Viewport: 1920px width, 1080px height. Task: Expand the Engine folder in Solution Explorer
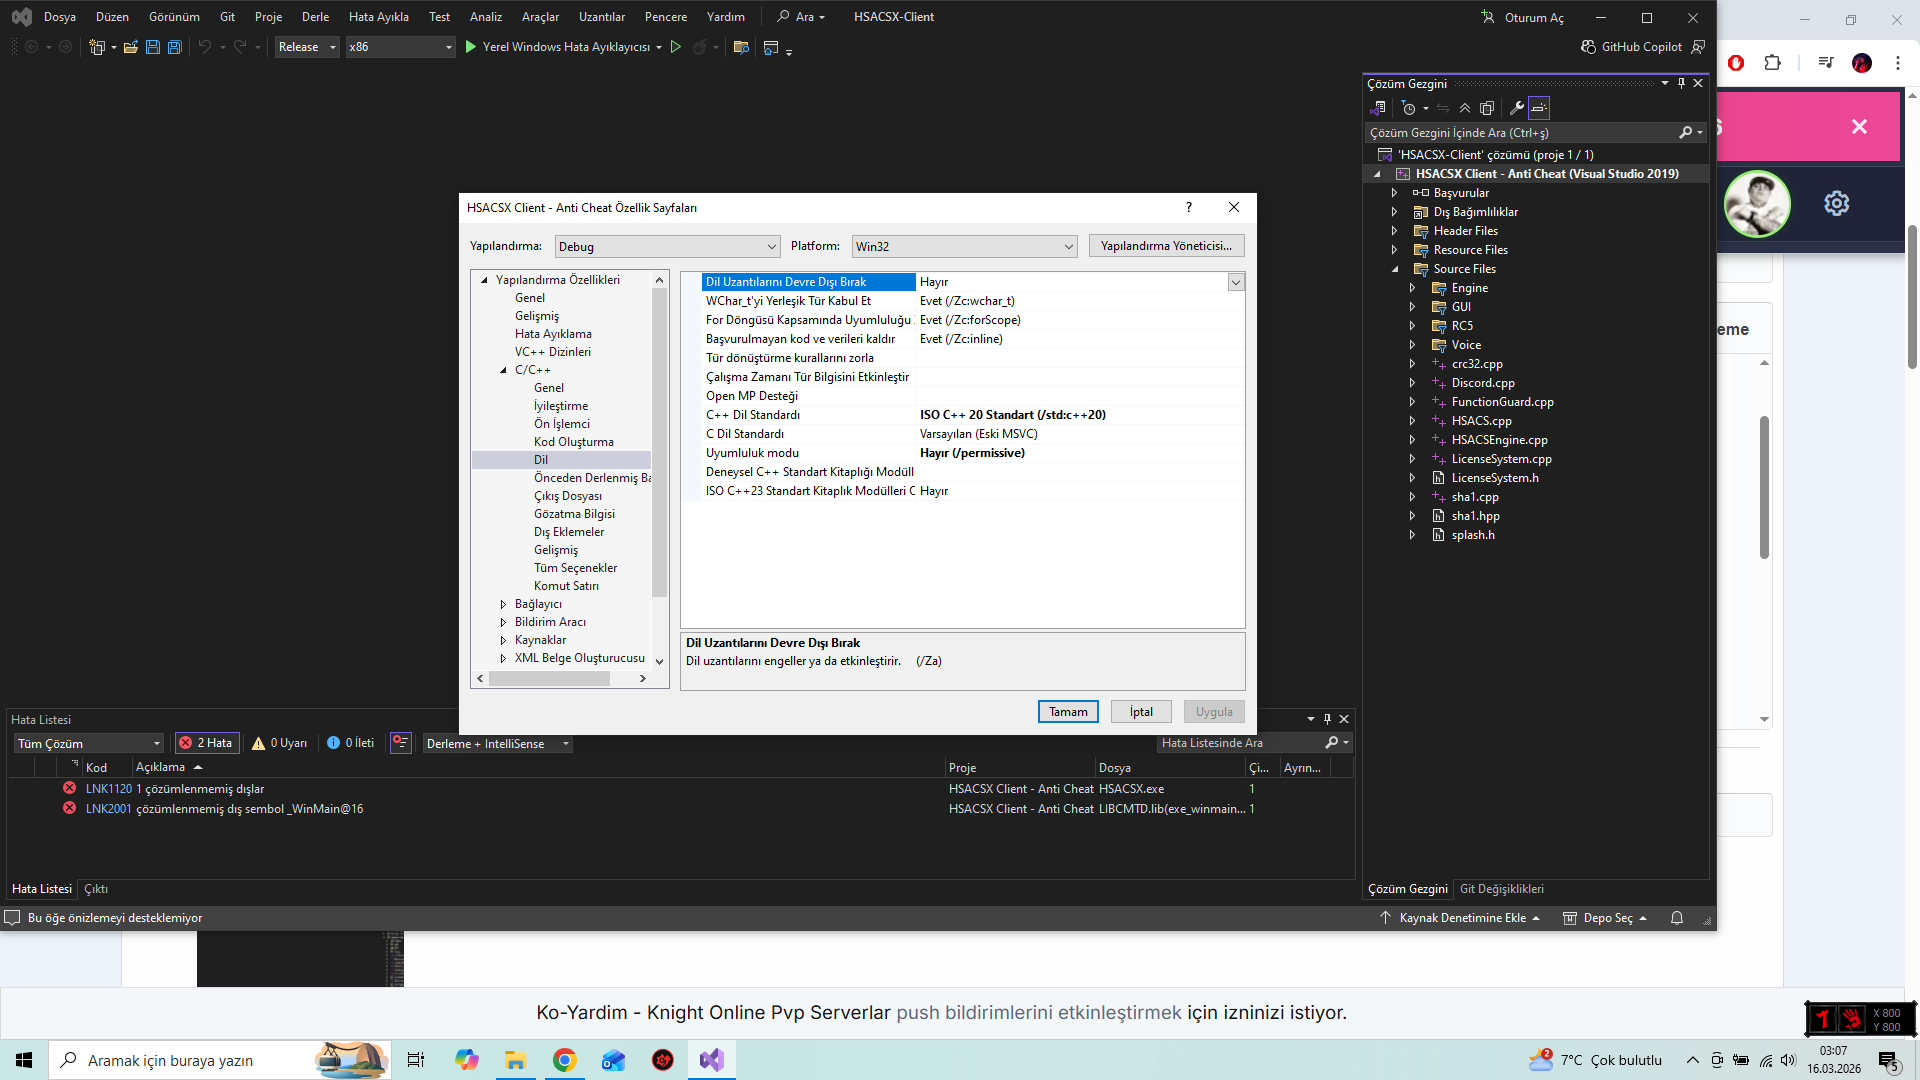(1412, 288)
